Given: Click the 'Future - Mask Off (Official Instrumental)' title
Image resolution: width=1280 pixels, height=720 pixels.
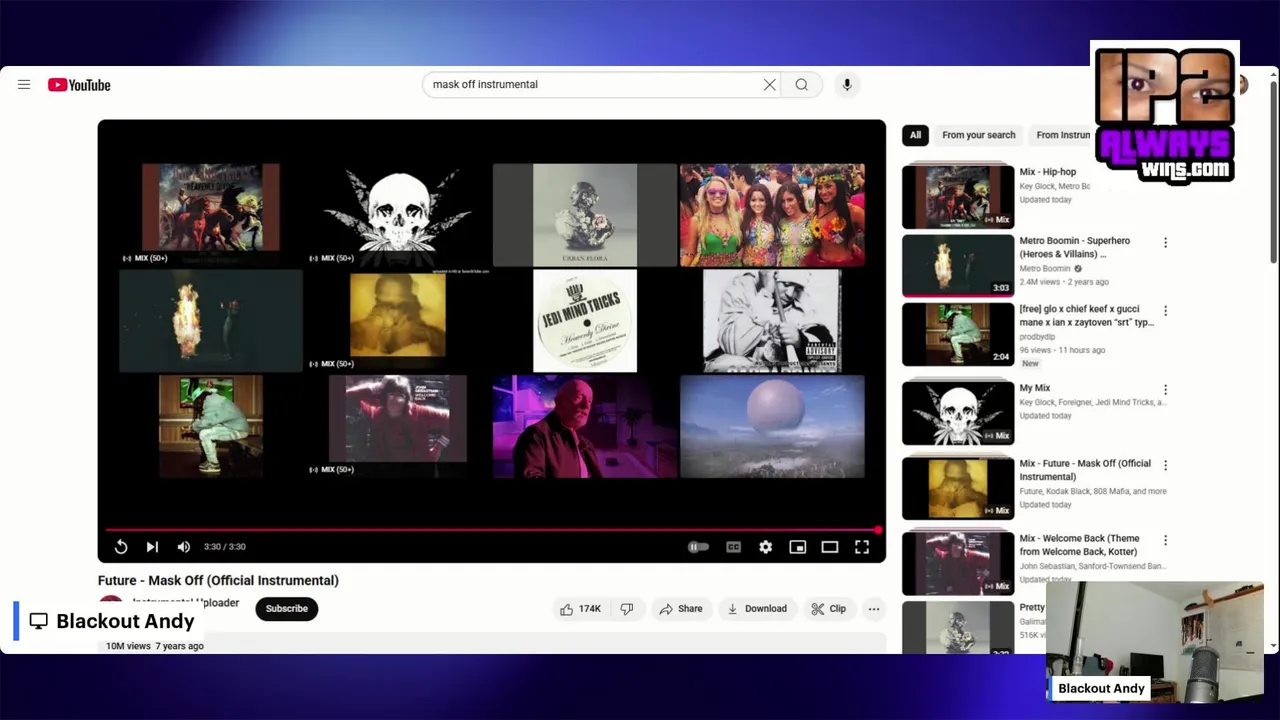Looking at the screenshot, I should pos(218,581).
